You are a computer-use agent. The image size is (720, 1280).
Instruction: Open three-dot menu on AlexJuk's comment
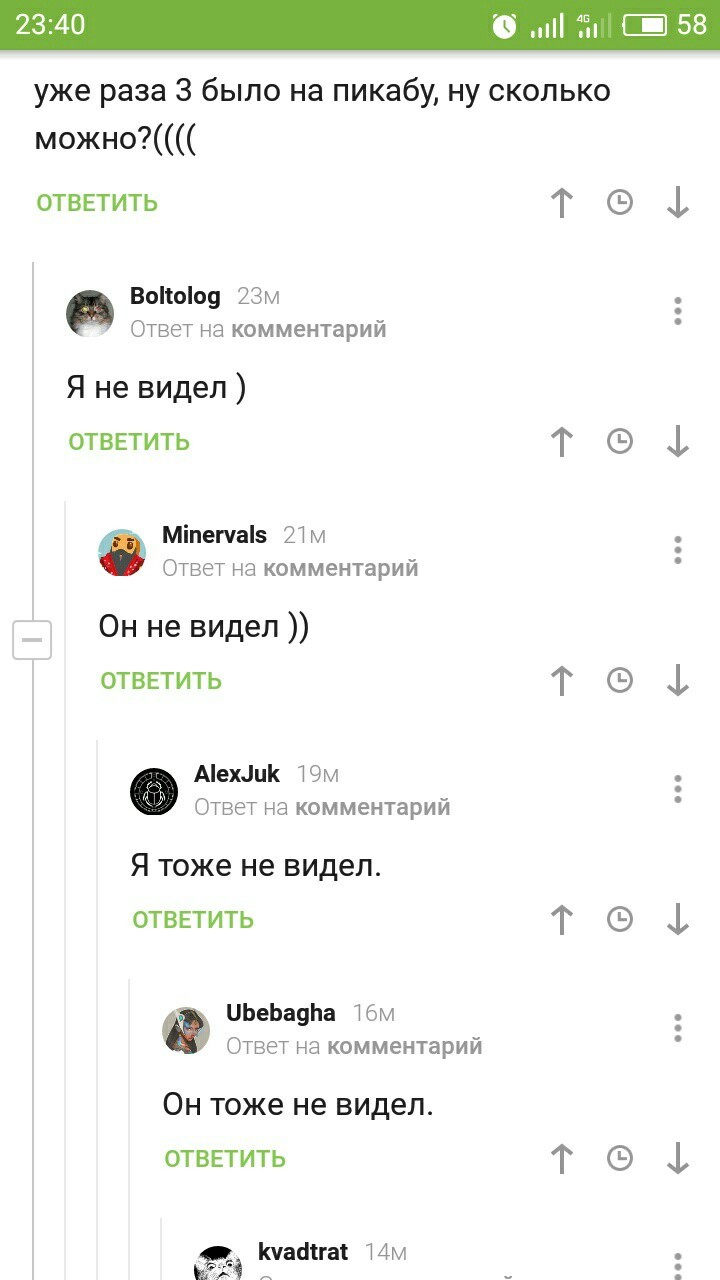(x=678, y=789)
